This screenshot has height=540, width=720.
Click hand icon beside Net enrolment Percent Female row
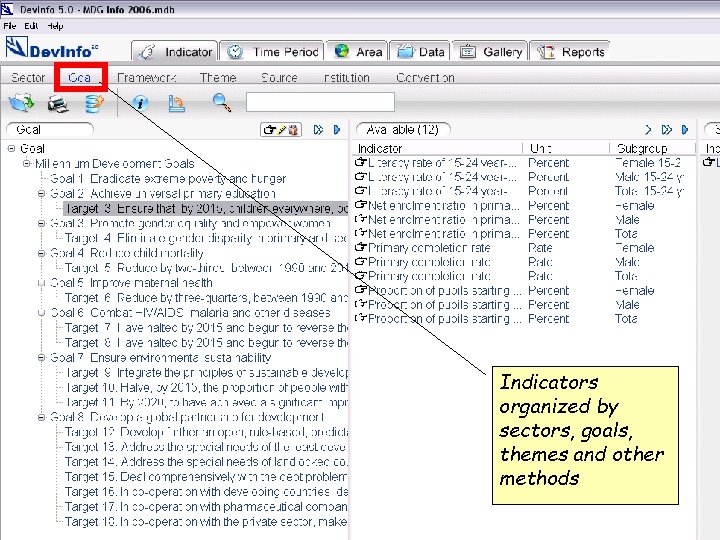tap(361, 205)
